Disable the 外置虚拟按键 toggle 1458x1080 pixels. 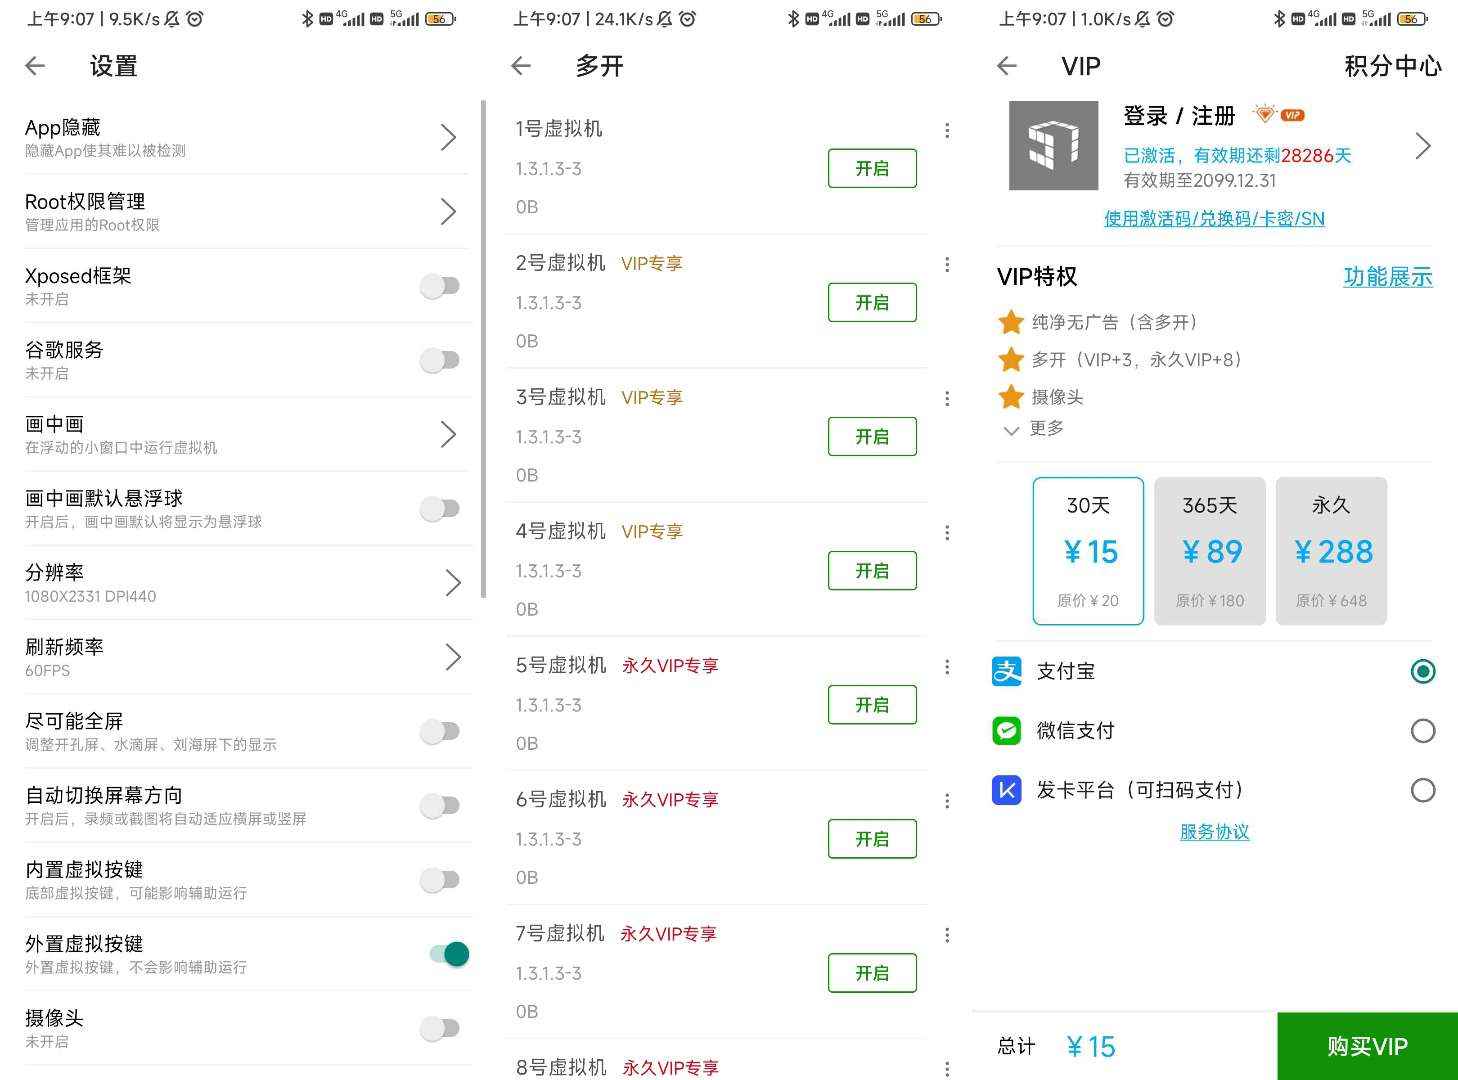click(446, 954)
